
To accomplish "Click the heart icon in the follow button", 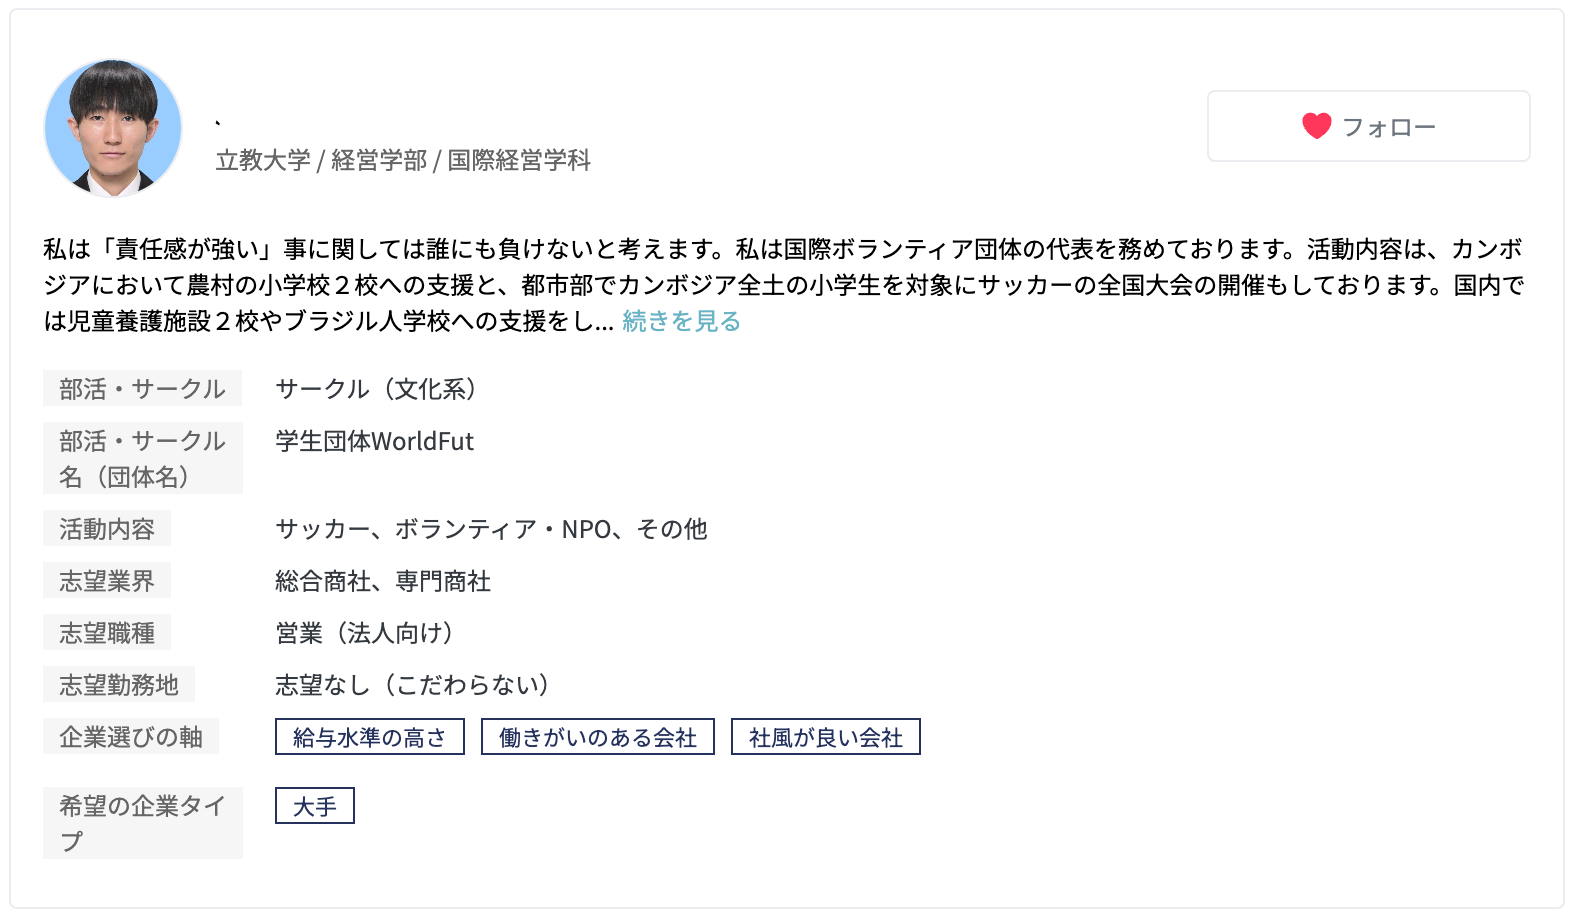I will click(x=1316, y=126).
